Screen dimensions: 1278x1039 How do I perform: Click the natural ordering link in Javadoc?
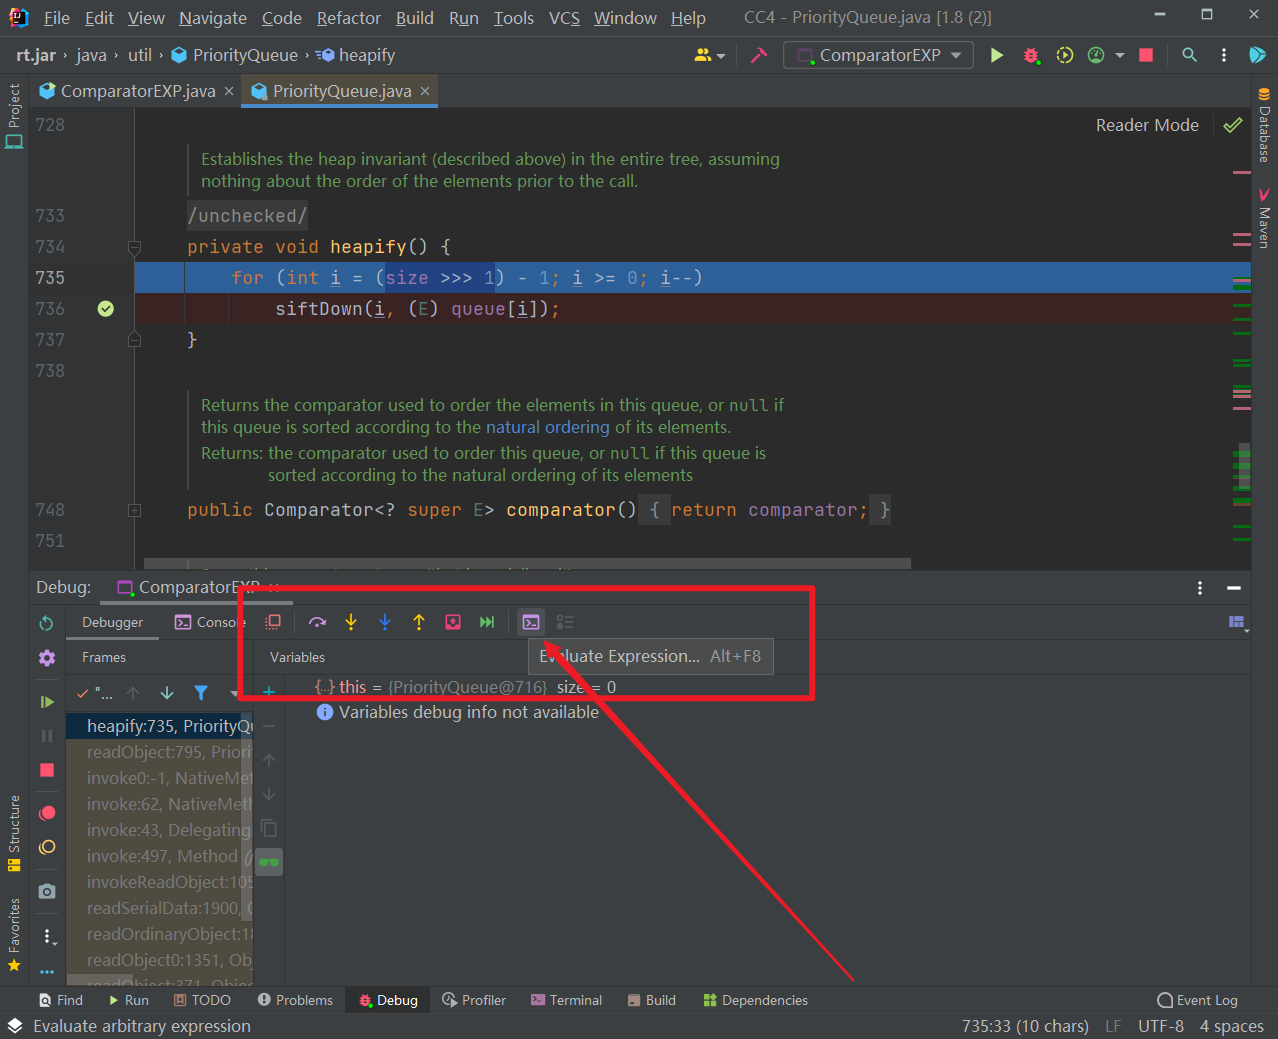547,426
